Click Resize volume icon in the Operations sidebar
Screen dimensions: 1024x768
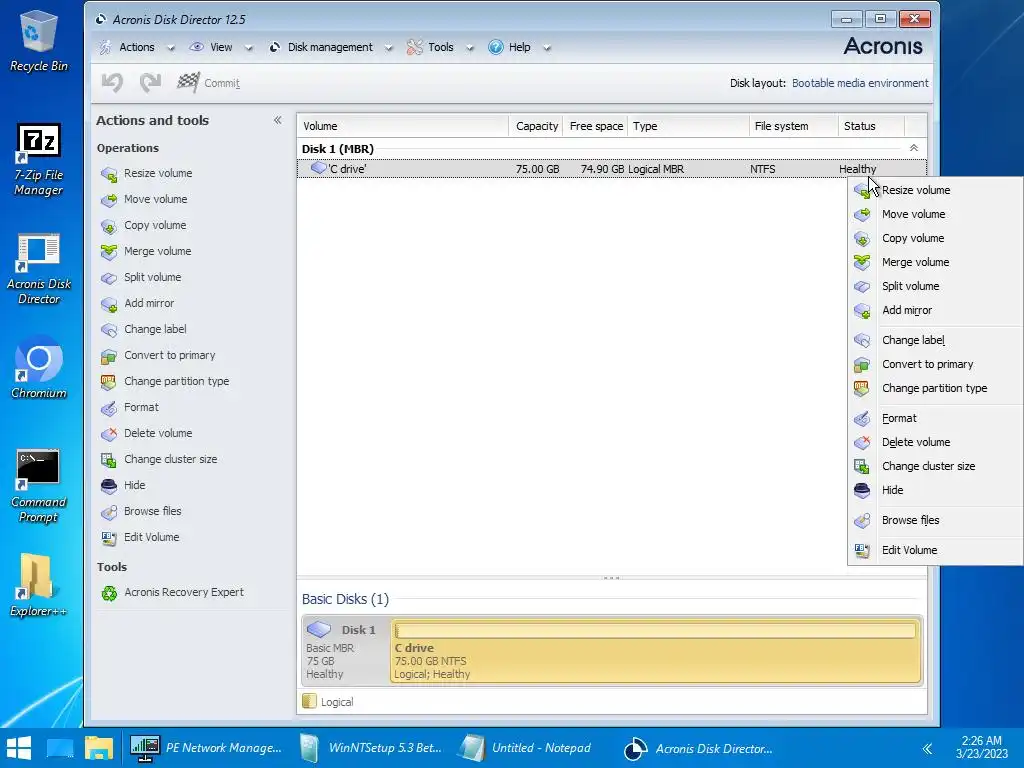point(109,174)
